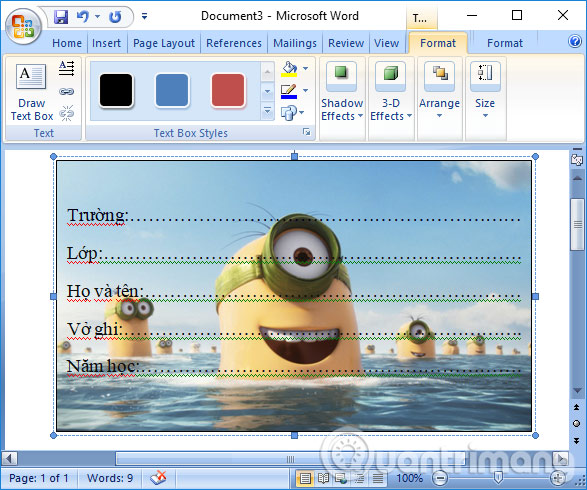Click the top-left corner handle of the text box
Image resolution: width=587 pixels, height=490 pixels.
click(53, 156)
